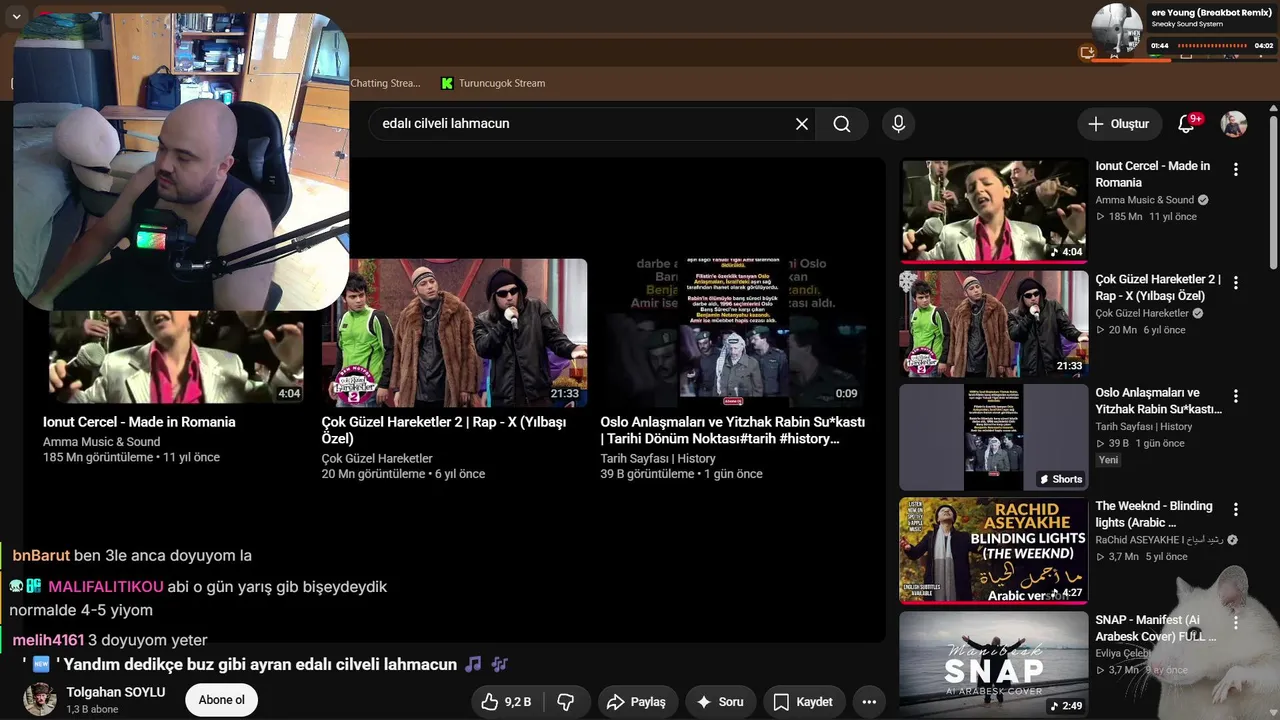
Task: Open sidebar thumbnail for Çok Güzel Hareketler 2
Action: click(x=993, y=324)
